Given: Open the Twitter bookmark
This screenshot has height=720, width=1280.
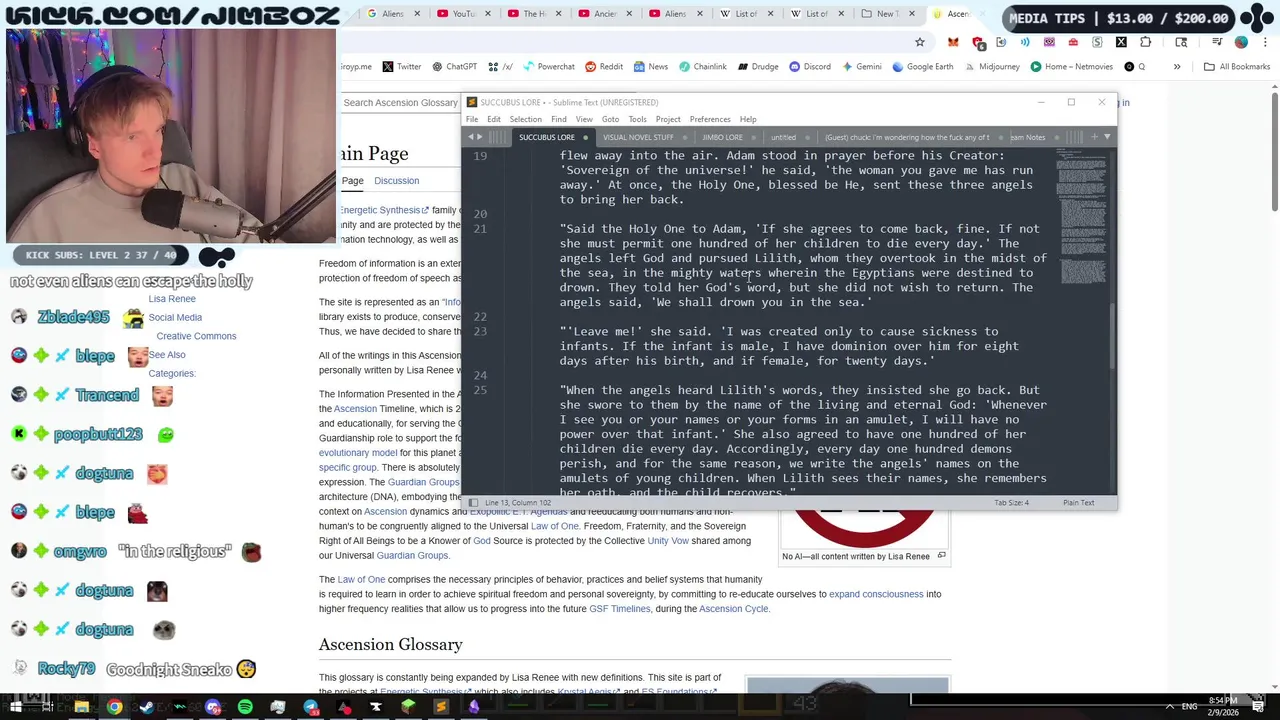Looking at the screenshot, I should (x=401, y=67).
